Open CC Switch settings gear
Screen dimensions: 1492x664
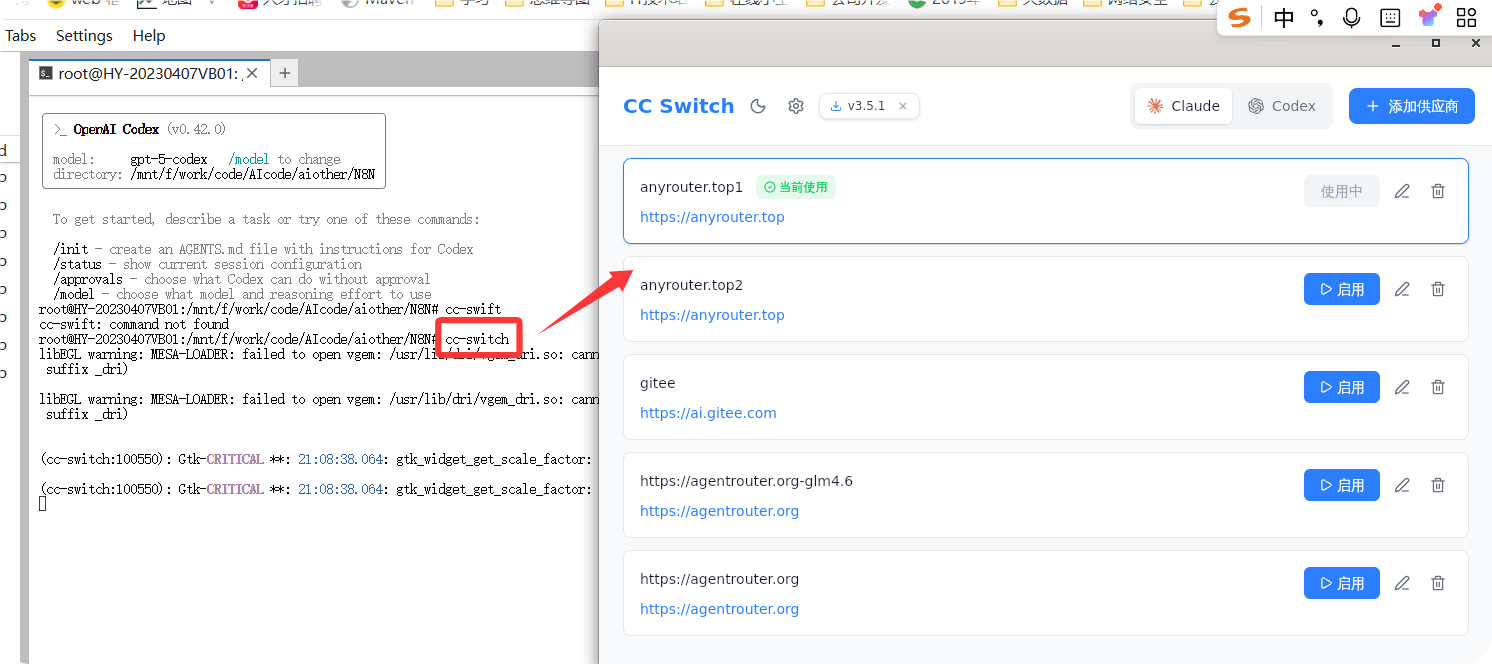(796, 106)
